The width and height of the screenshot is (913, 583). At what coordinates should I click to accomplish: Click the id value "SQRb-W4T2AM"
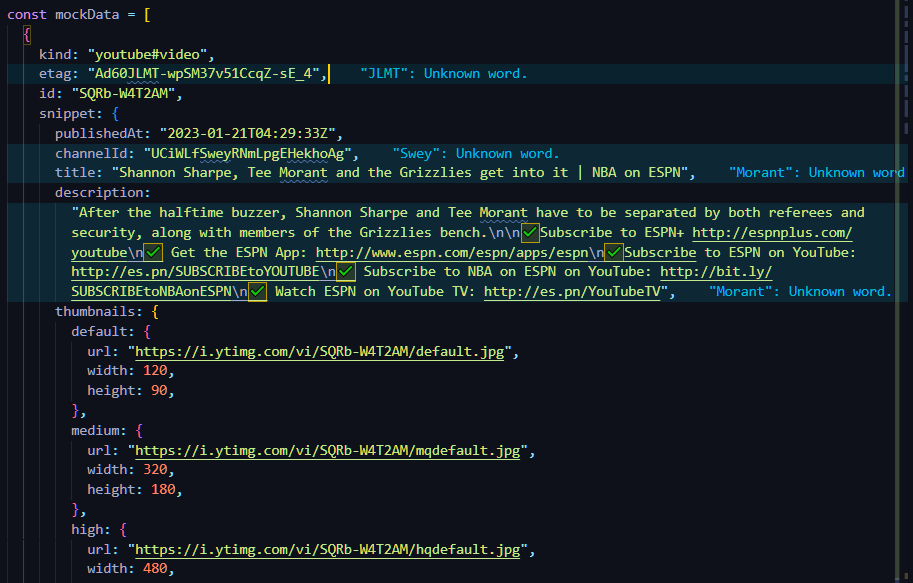pyautogui.click(x=123, y=94)
